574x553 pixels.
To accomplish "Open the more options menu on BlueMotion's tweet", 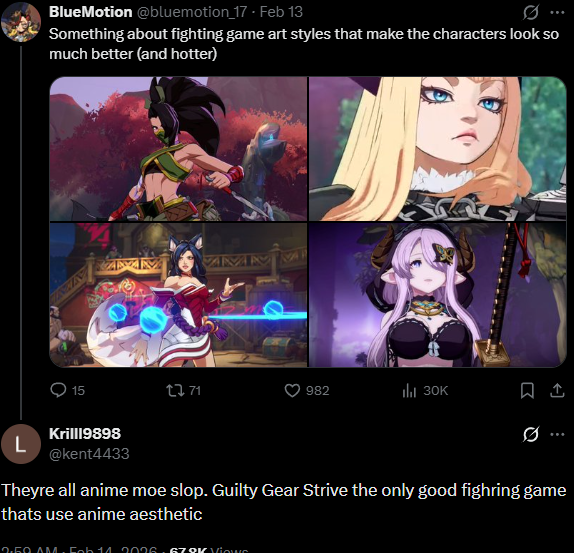I will (557, 12).
